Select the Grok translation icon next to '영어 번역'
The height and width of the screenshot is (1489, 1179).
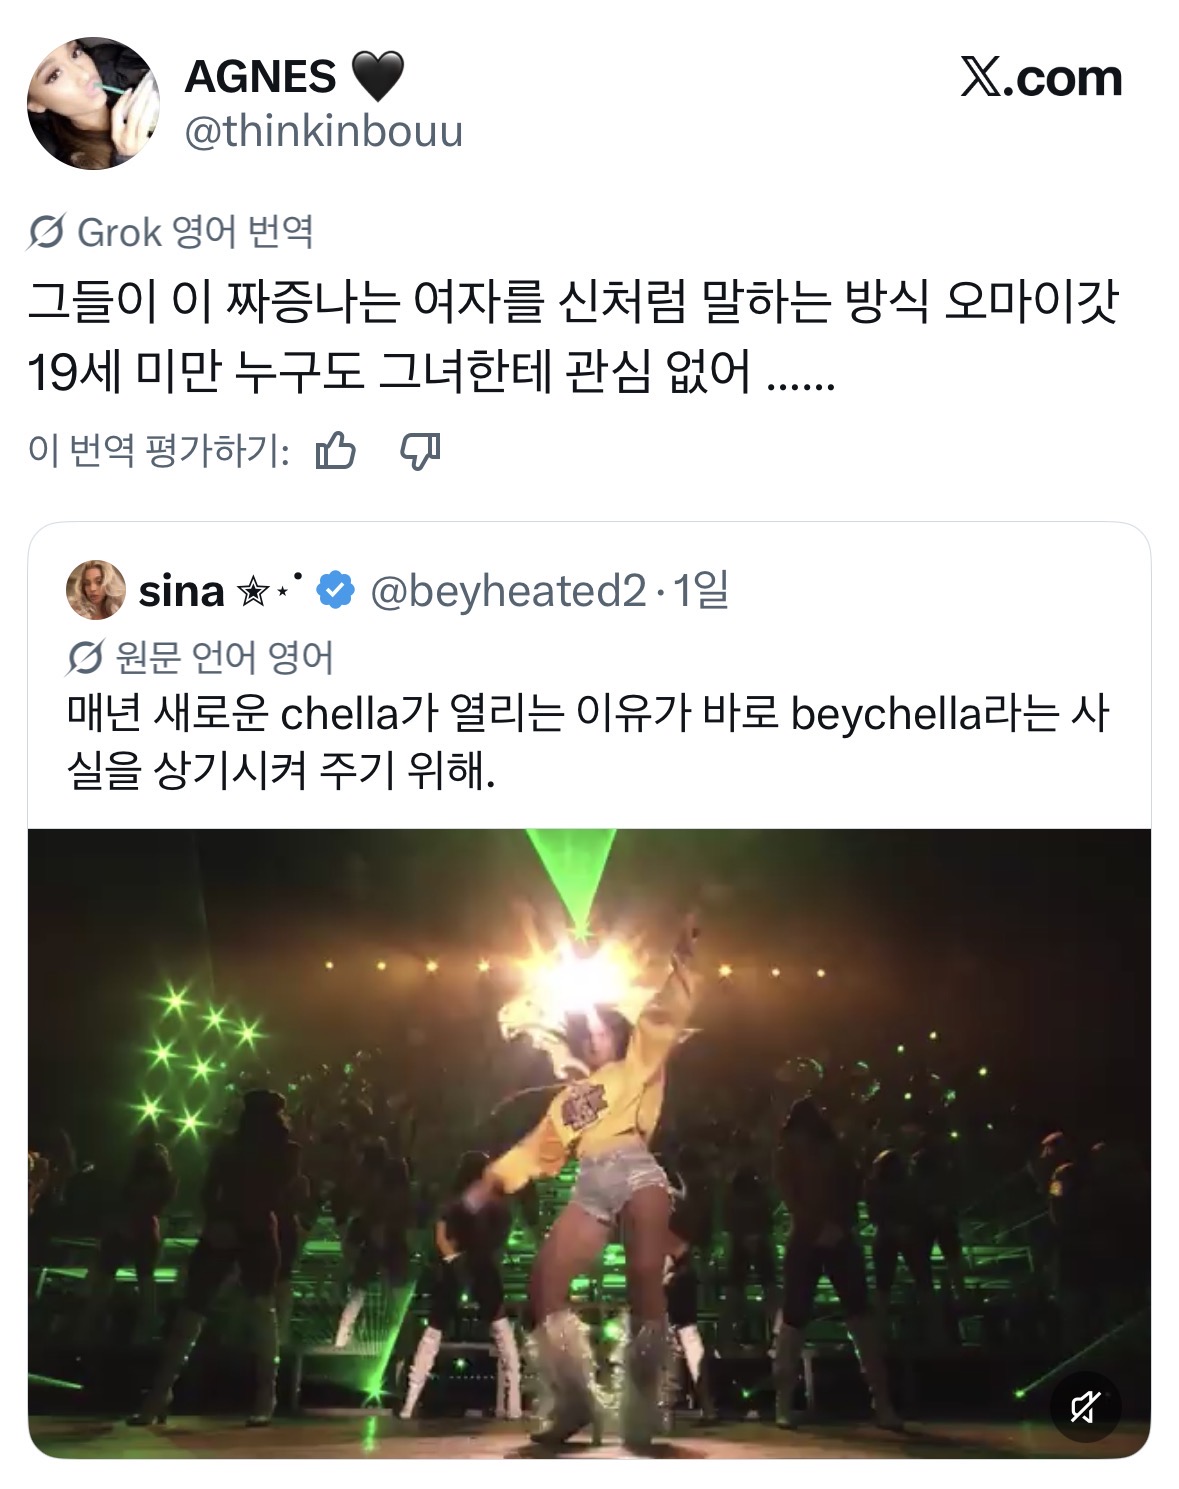pos(47,232)
